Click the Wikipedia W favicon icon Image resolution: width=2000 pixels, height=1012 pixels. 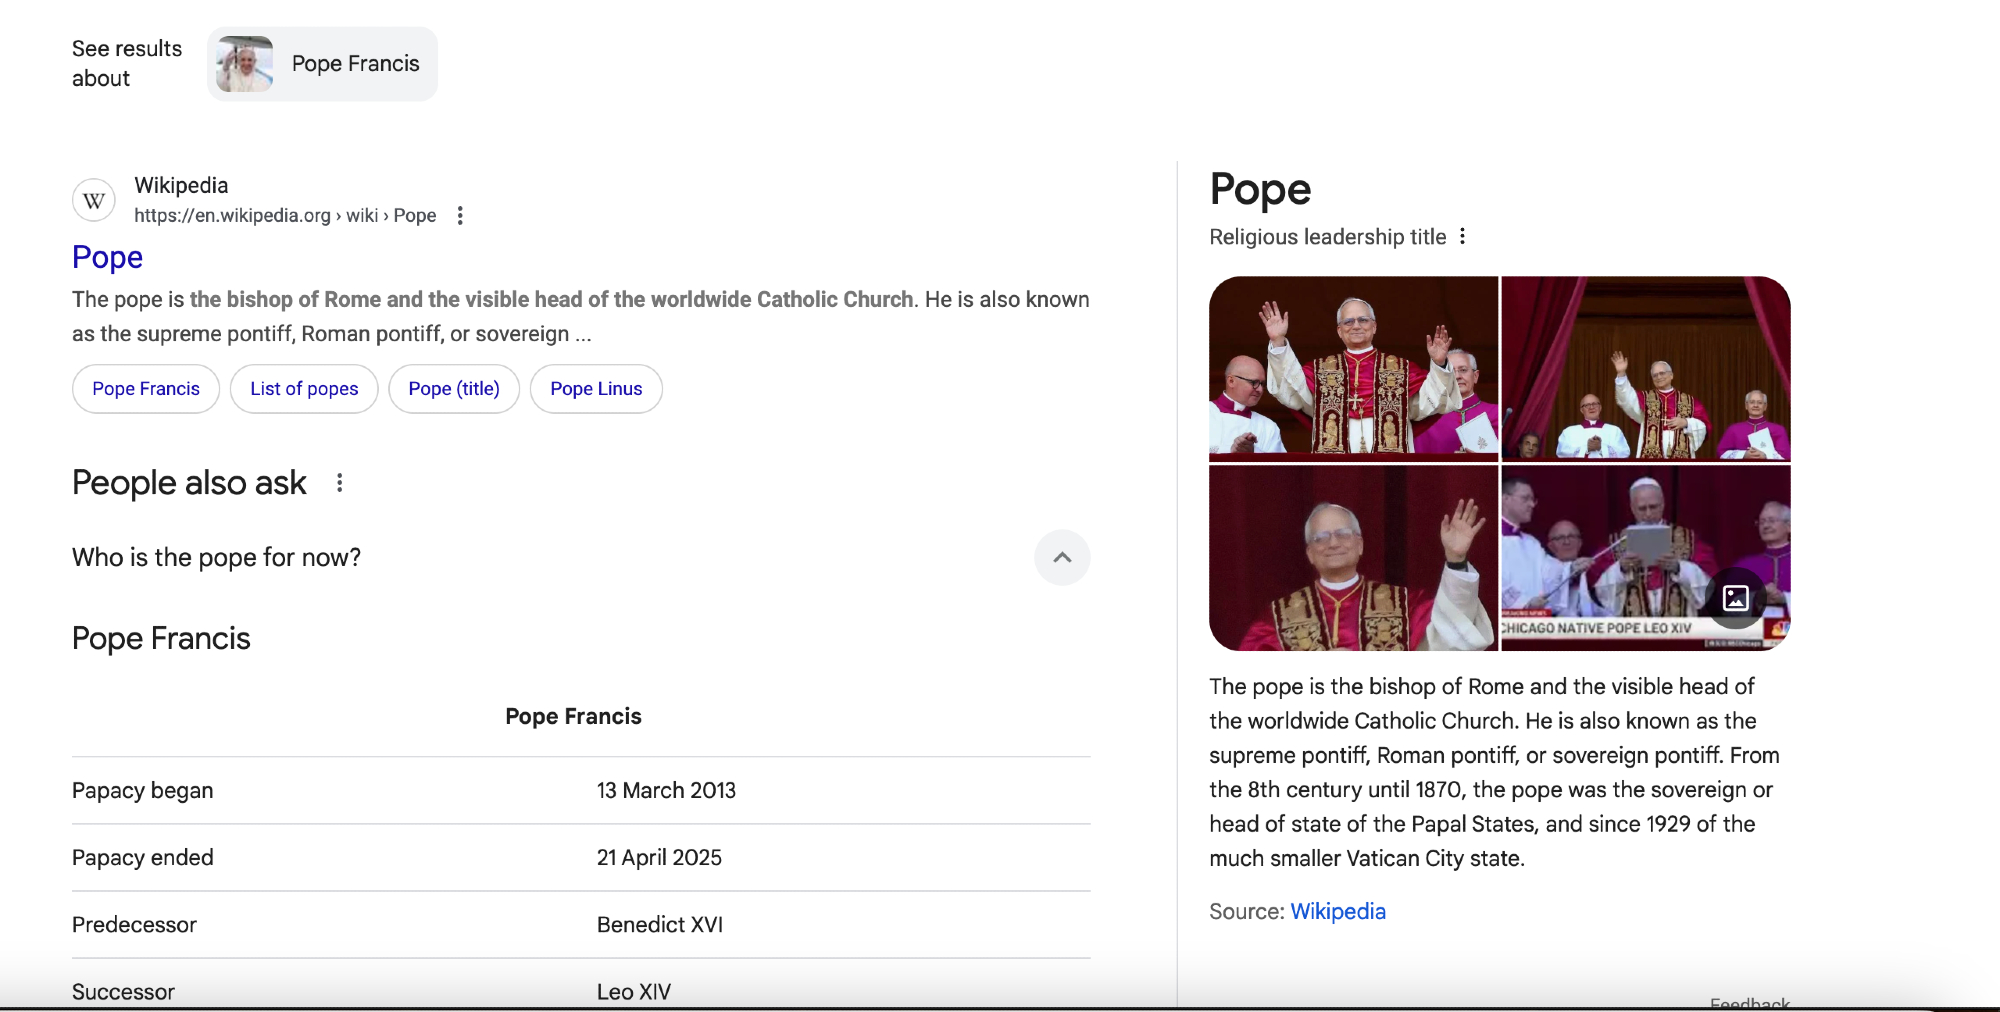coord(94,201)
